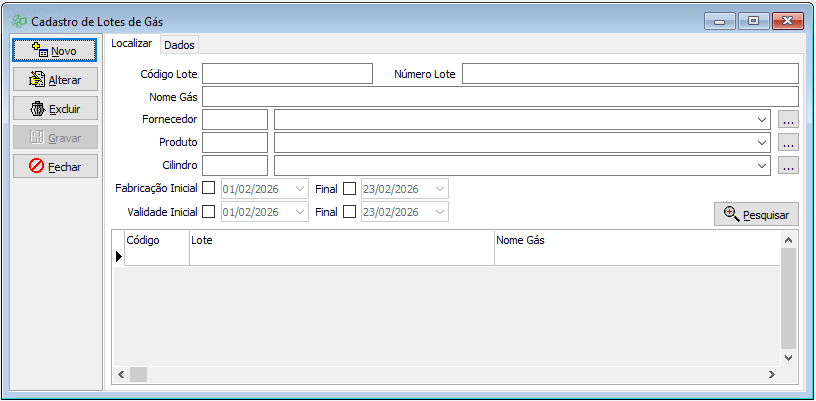
Task: Click the Número Lote input field
Action: click(630, 74)
